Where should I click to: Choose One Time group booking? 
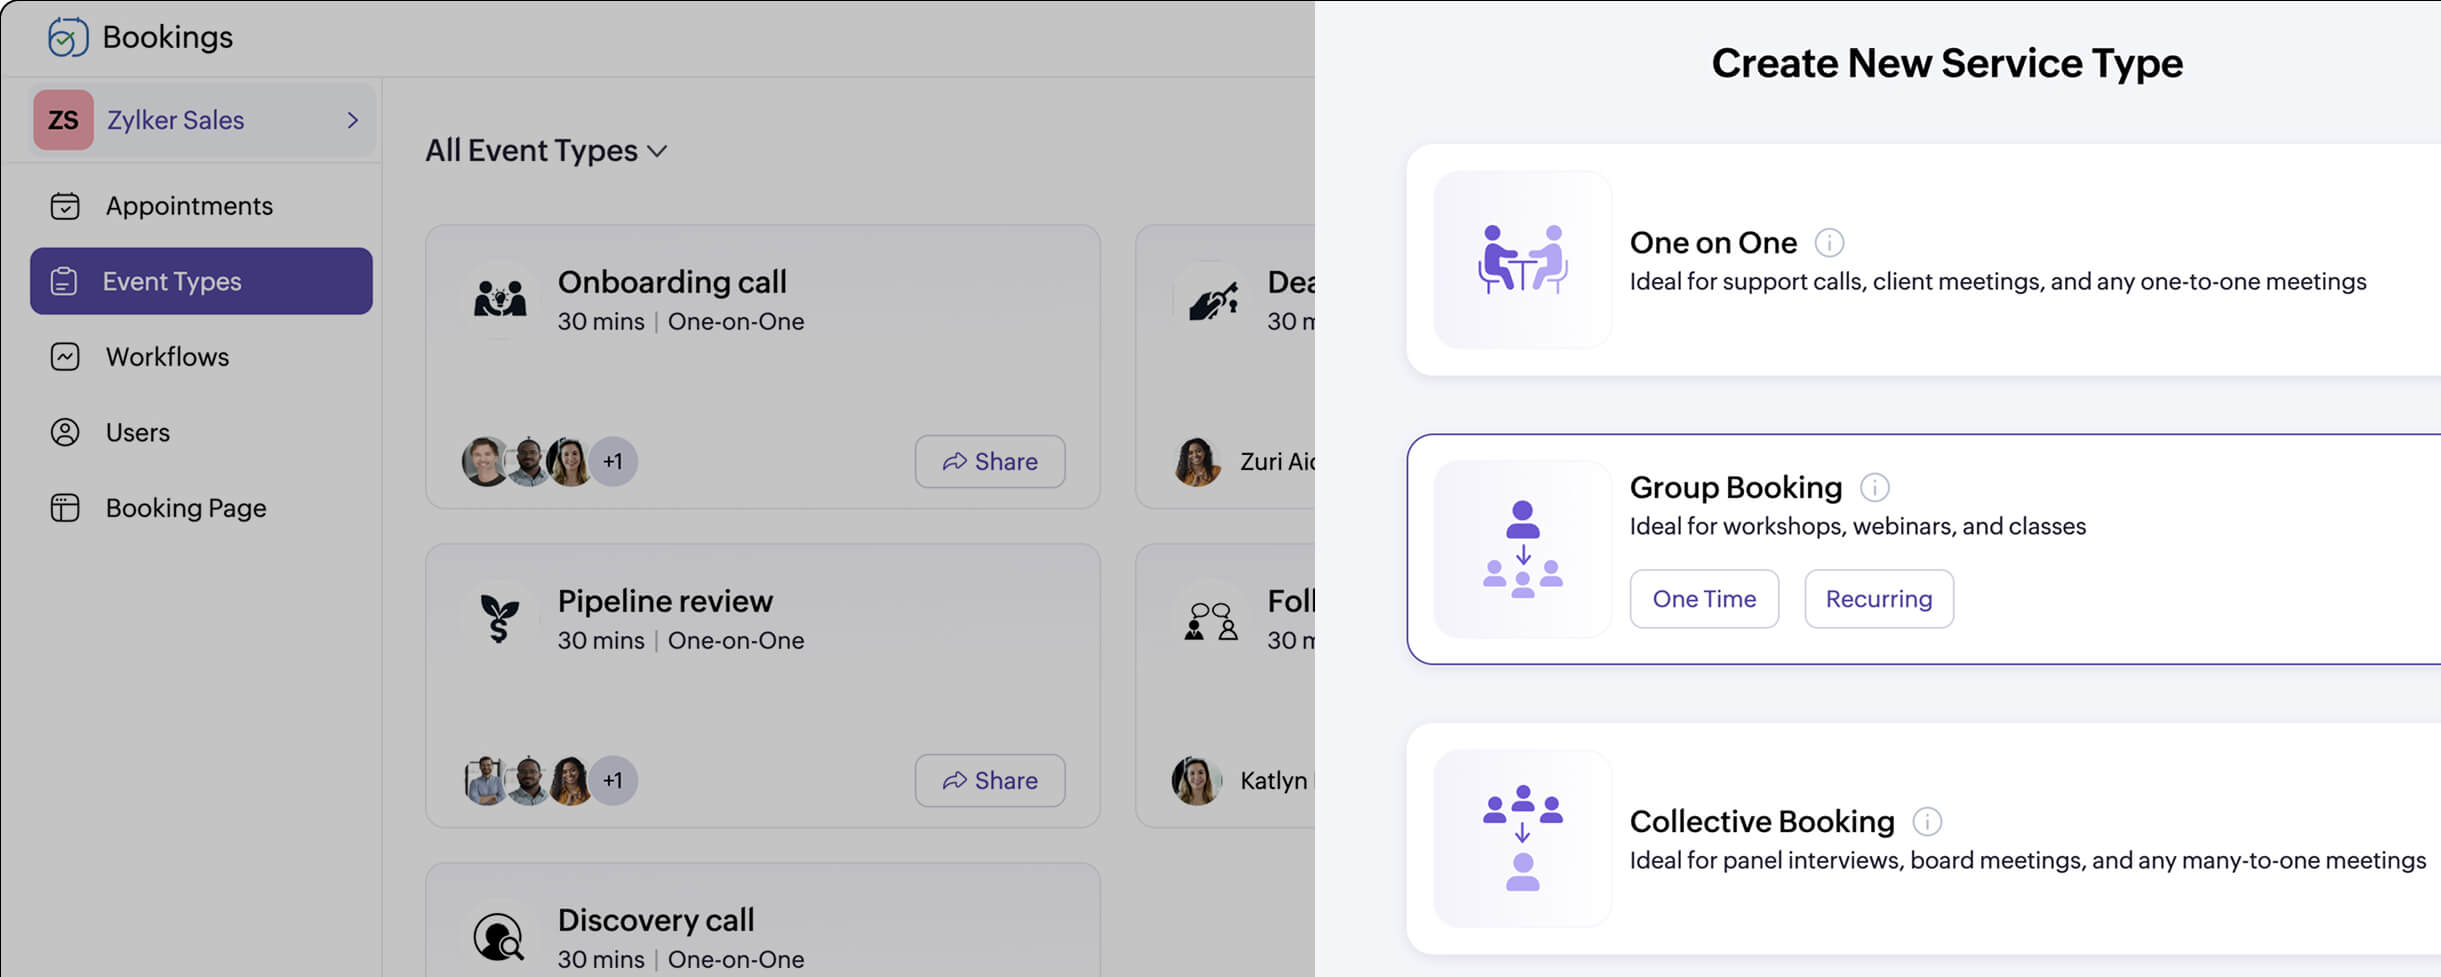1704,599
